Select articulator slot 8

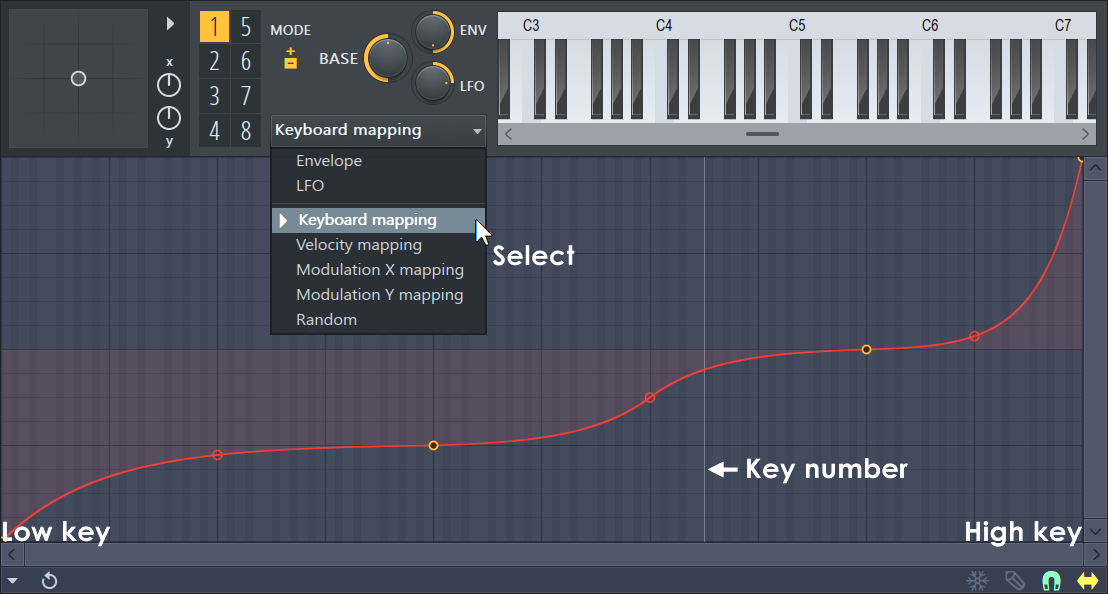click(245, 130)
